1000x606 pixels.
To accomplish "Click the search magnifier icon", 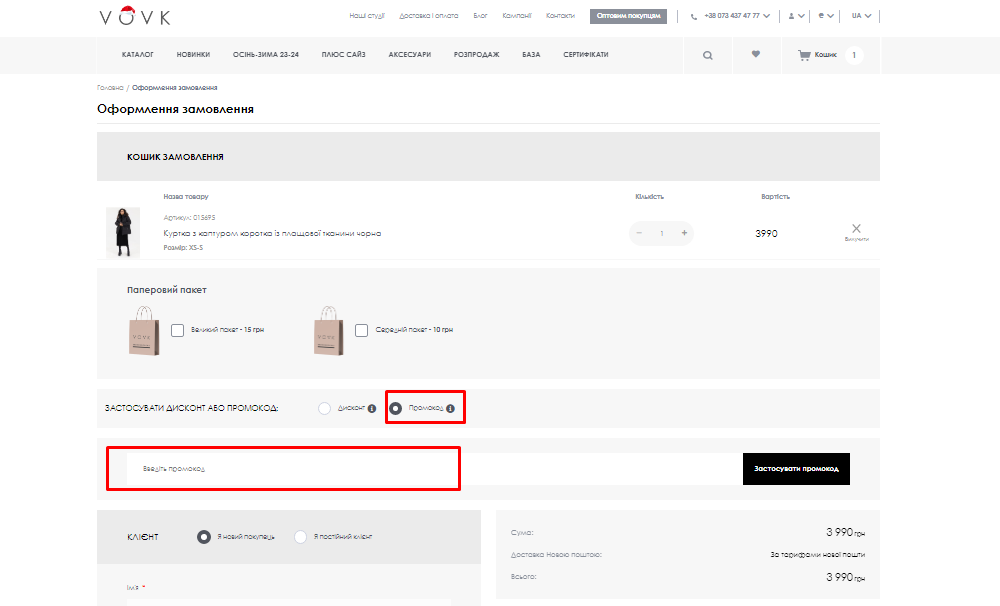I will pyautogui.click(x=708, y=56).
